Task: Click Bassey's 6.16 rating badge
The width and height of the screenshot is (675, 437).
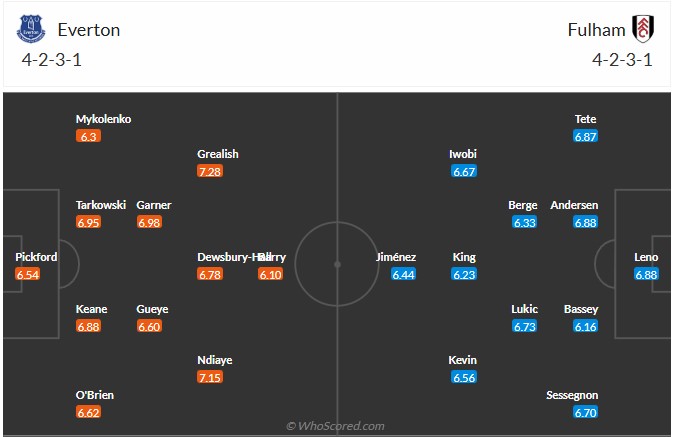Action: tap(586, 326)
